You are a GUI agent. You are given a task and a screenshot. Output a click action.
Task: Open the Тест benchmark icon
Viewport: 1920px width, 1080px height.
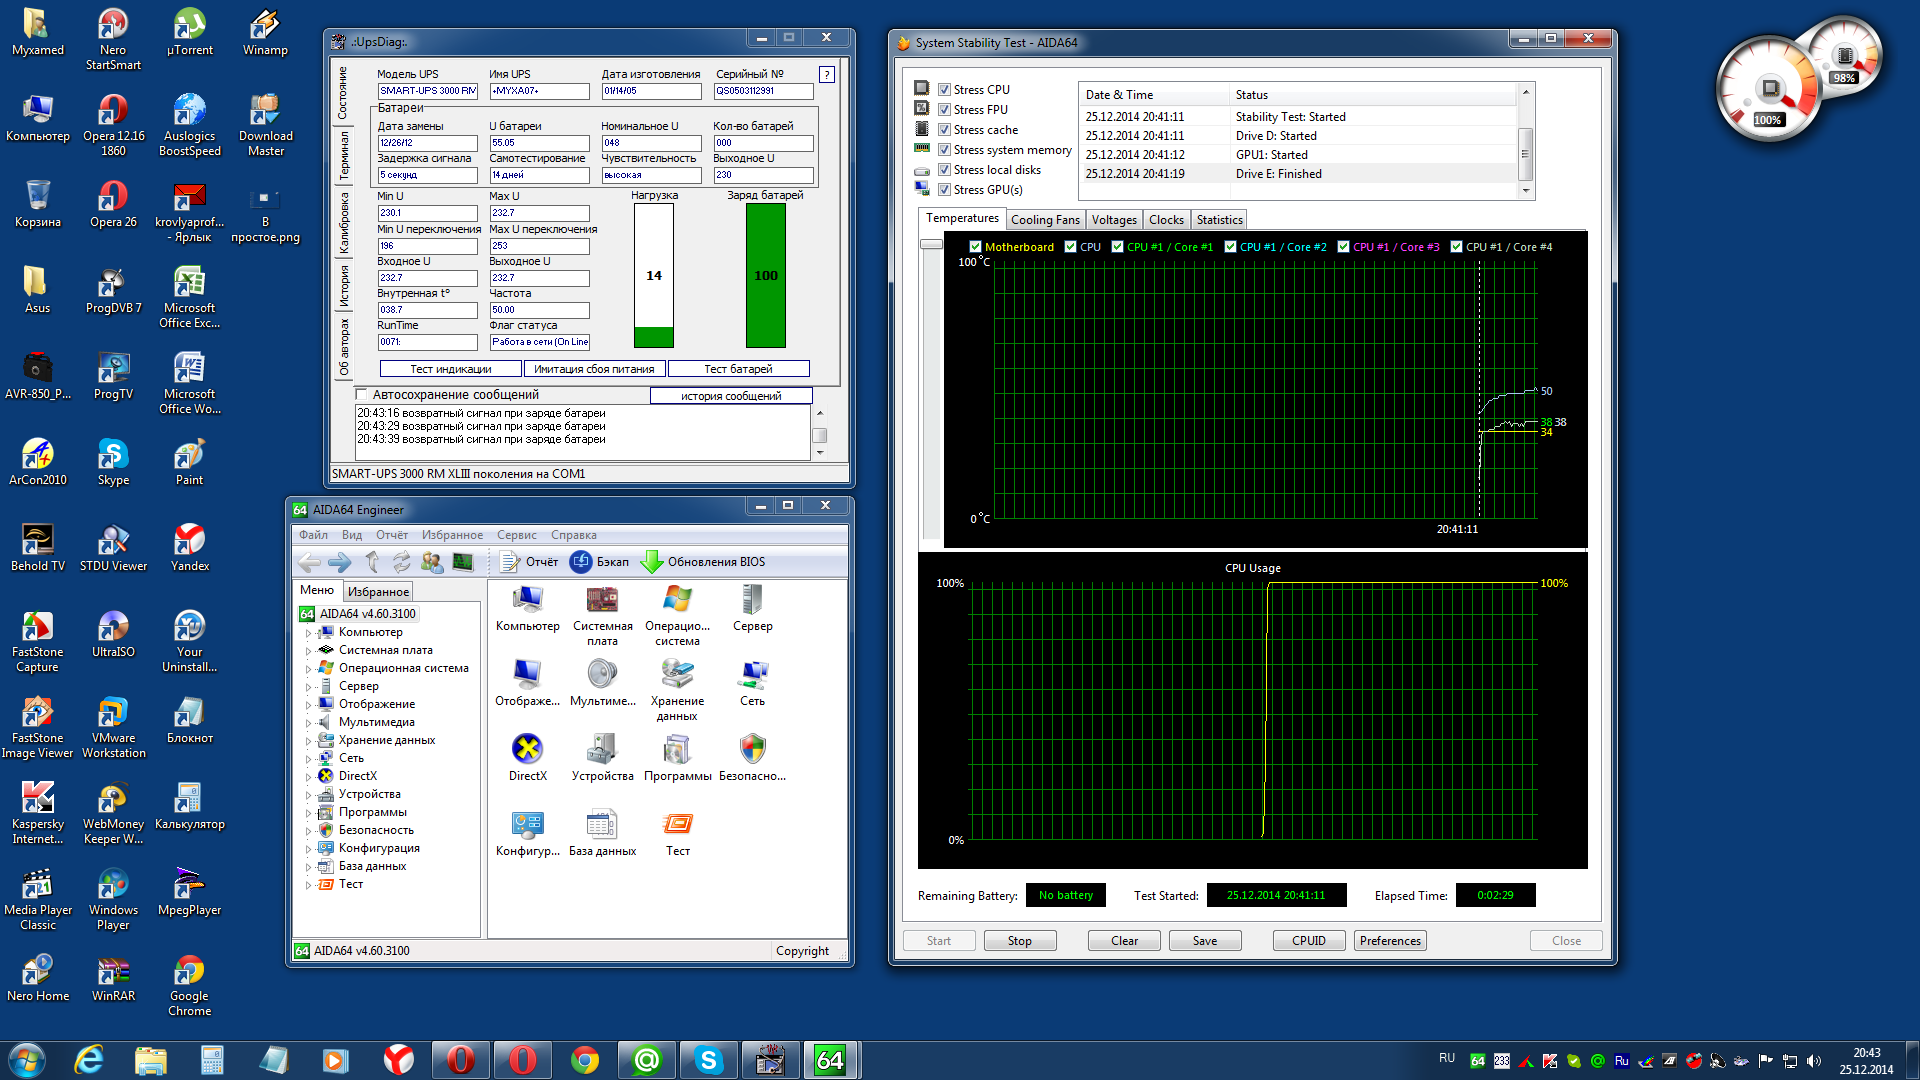pos(677,824)
